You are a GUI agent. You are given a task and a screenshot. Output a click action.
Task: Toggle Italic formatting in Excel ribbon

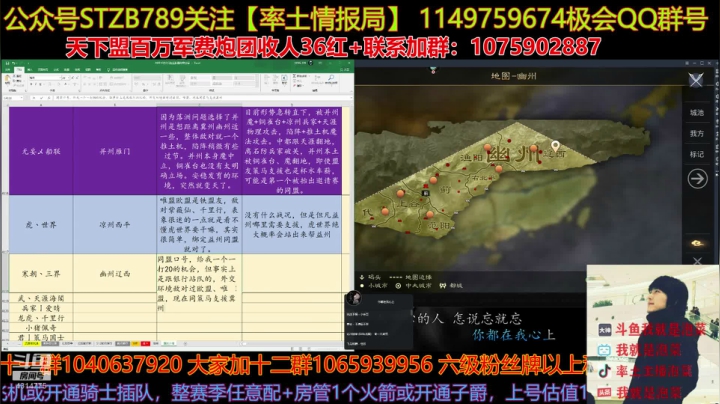tap(36, 84)
